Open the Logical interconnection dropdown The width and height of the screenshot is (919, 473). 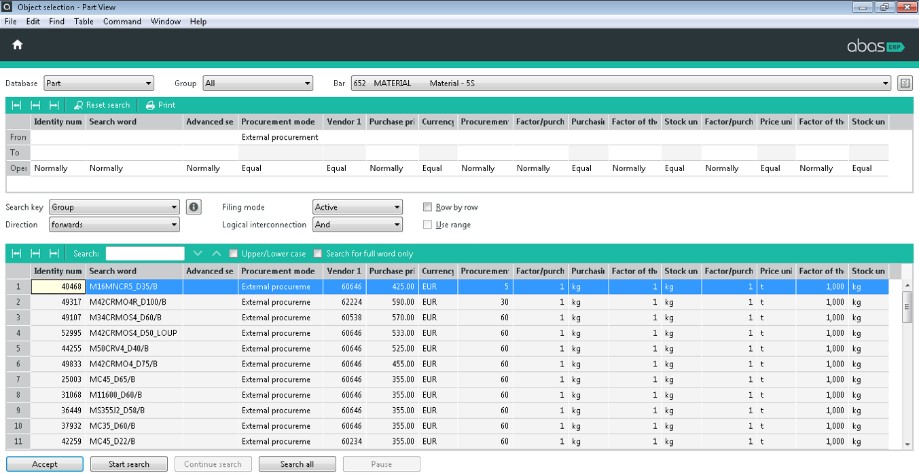[358, 224]
